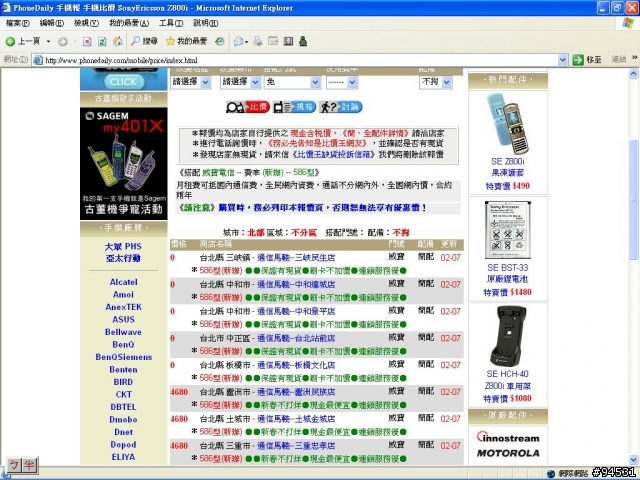Click the Discuss toolbar icon
The image size is (640, 480).
point(288,41)
